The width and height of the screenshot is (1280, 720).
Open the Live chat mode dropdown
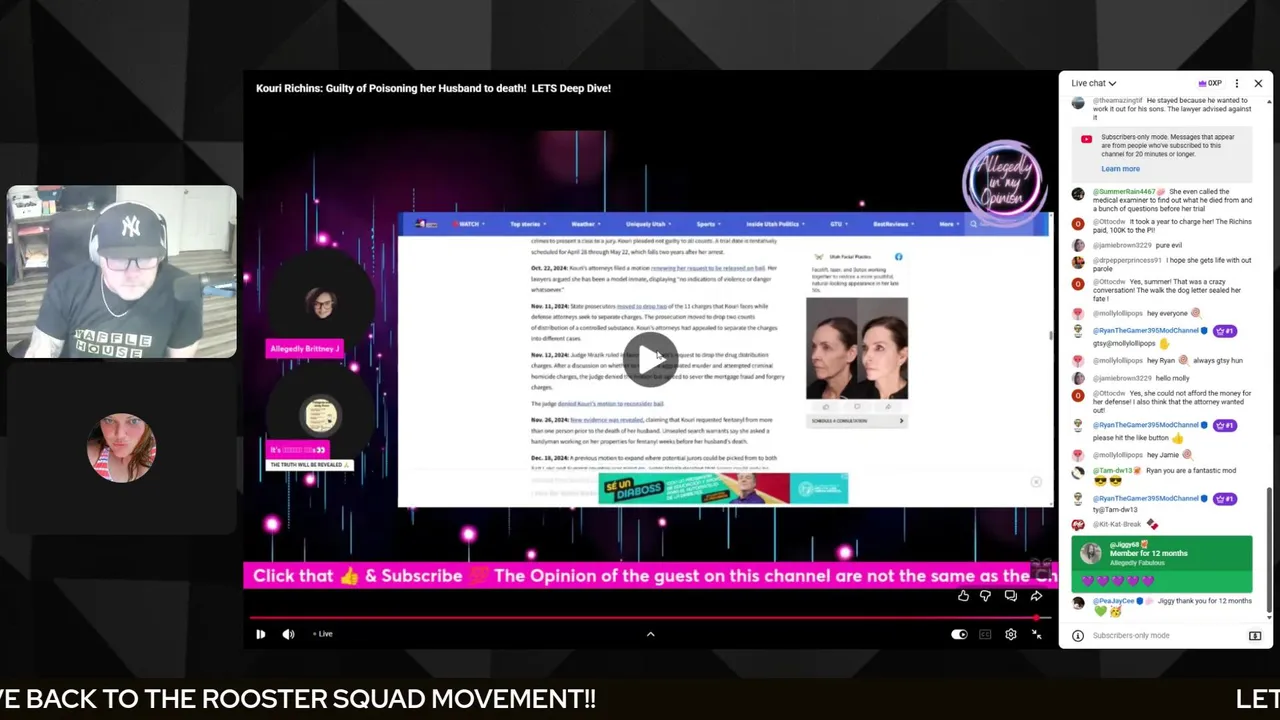[1093, 83]
